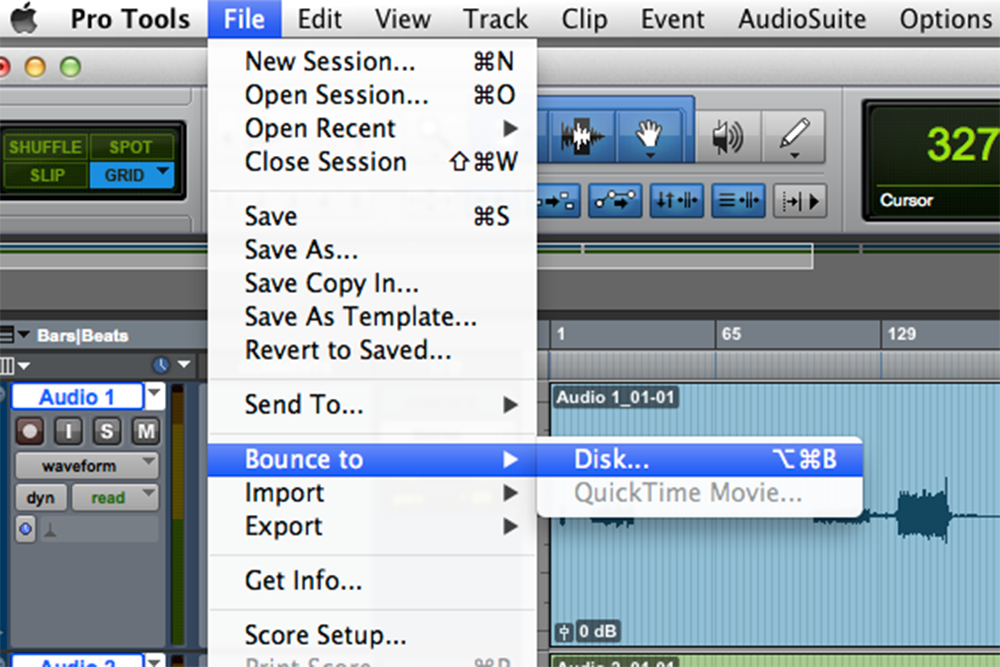
Task: Click the dyn voice selector button
Action: pos(41,498)
